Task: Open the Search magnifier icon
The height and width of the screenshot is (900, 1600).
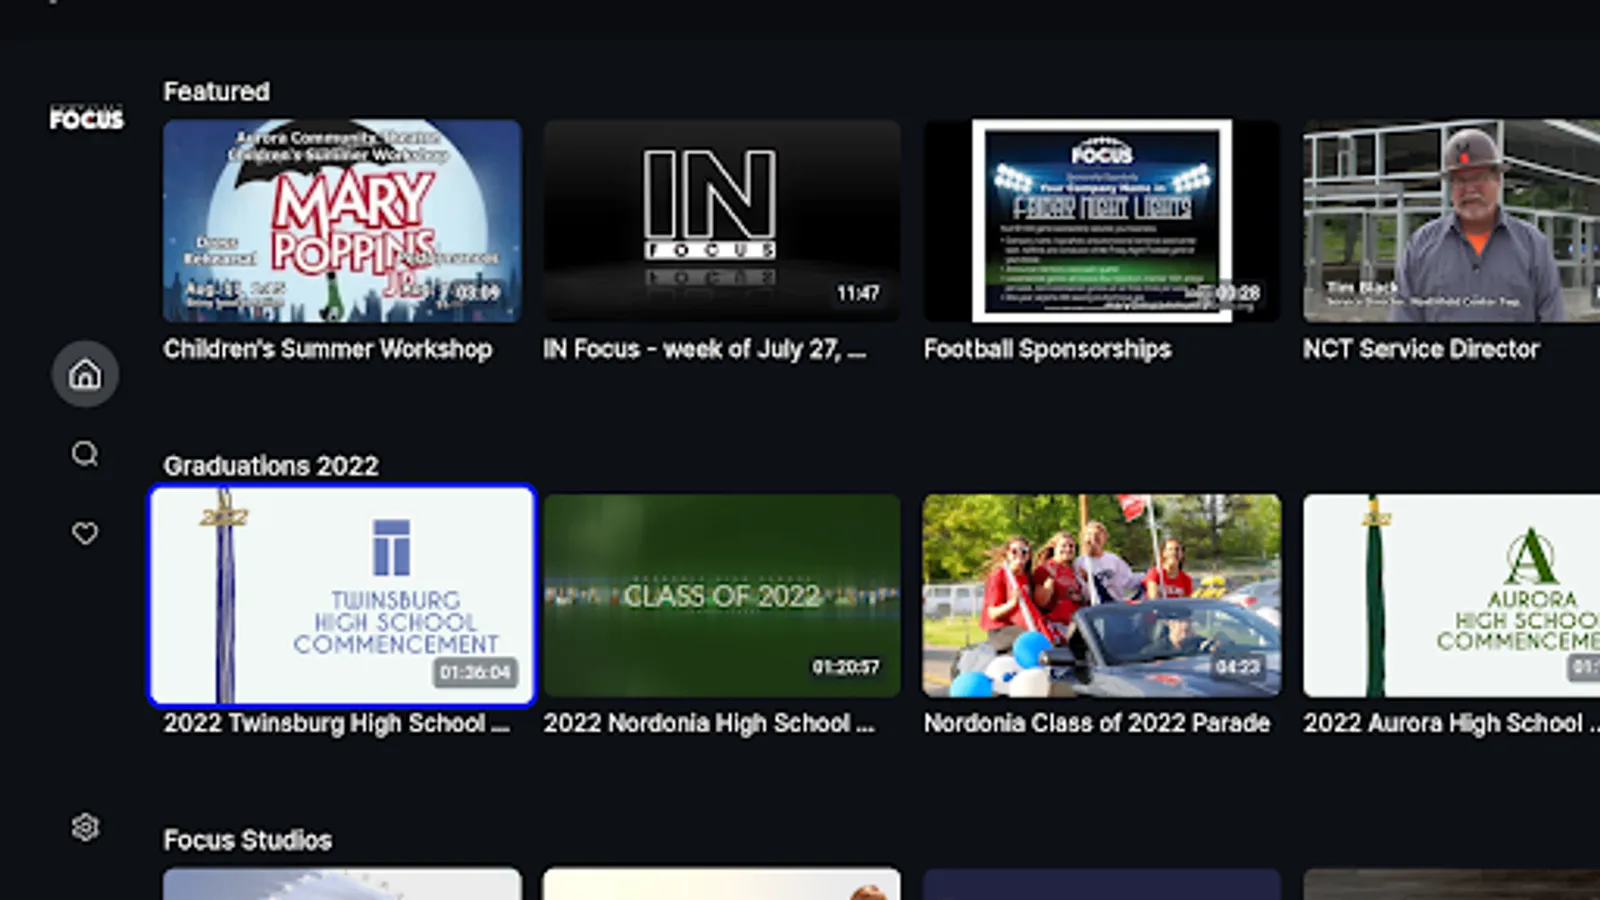Action: click(x=85, y=454)
